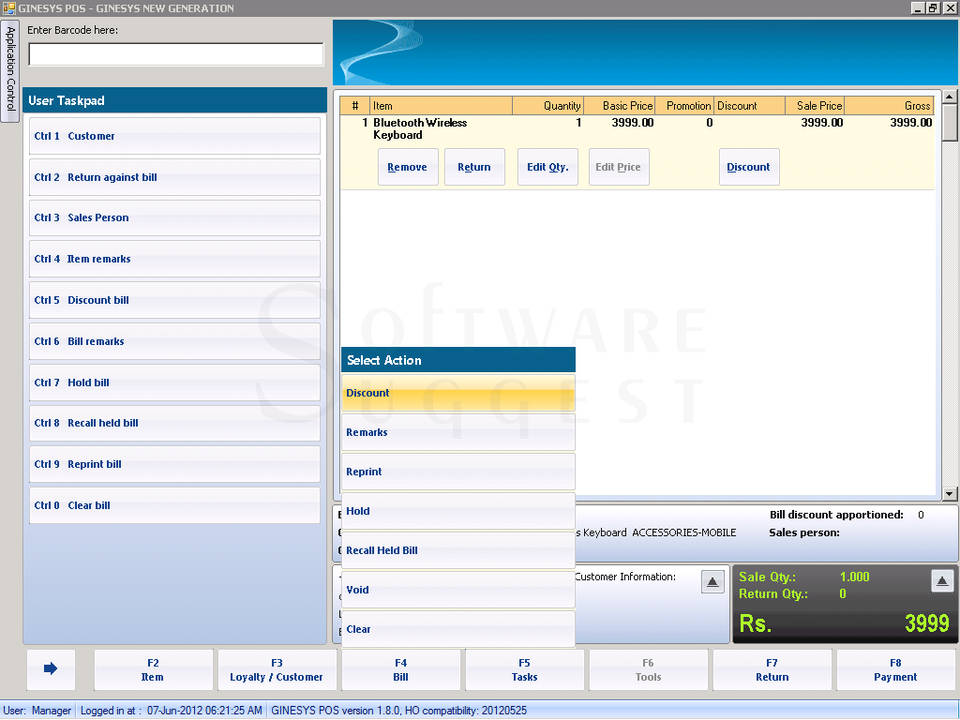This screenshot has width=960, height=720.
Task: Select Discount in Select Action menu
Action: point(458,393)
